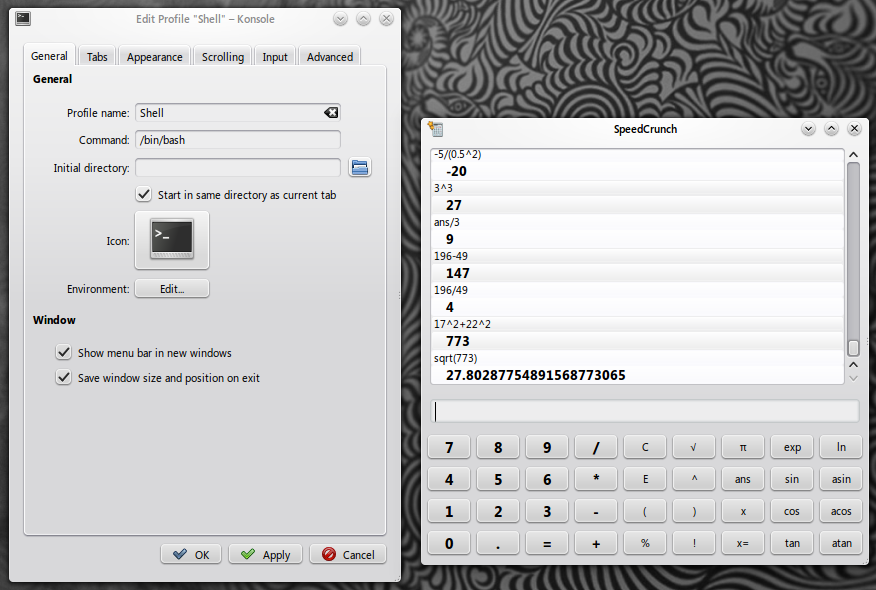Click the pi constant key in SpeedCrunch
The width and height of the screenshot is (876, 590).
742,447
